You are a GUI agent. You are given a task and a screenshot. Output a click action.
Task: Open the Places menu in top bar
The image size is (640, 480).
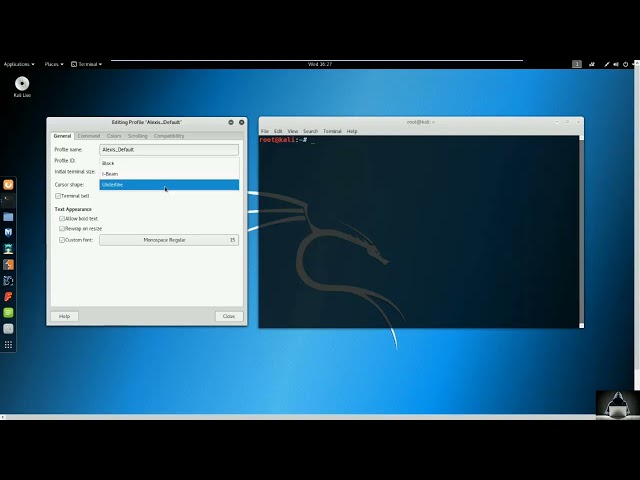coord(54,64)
